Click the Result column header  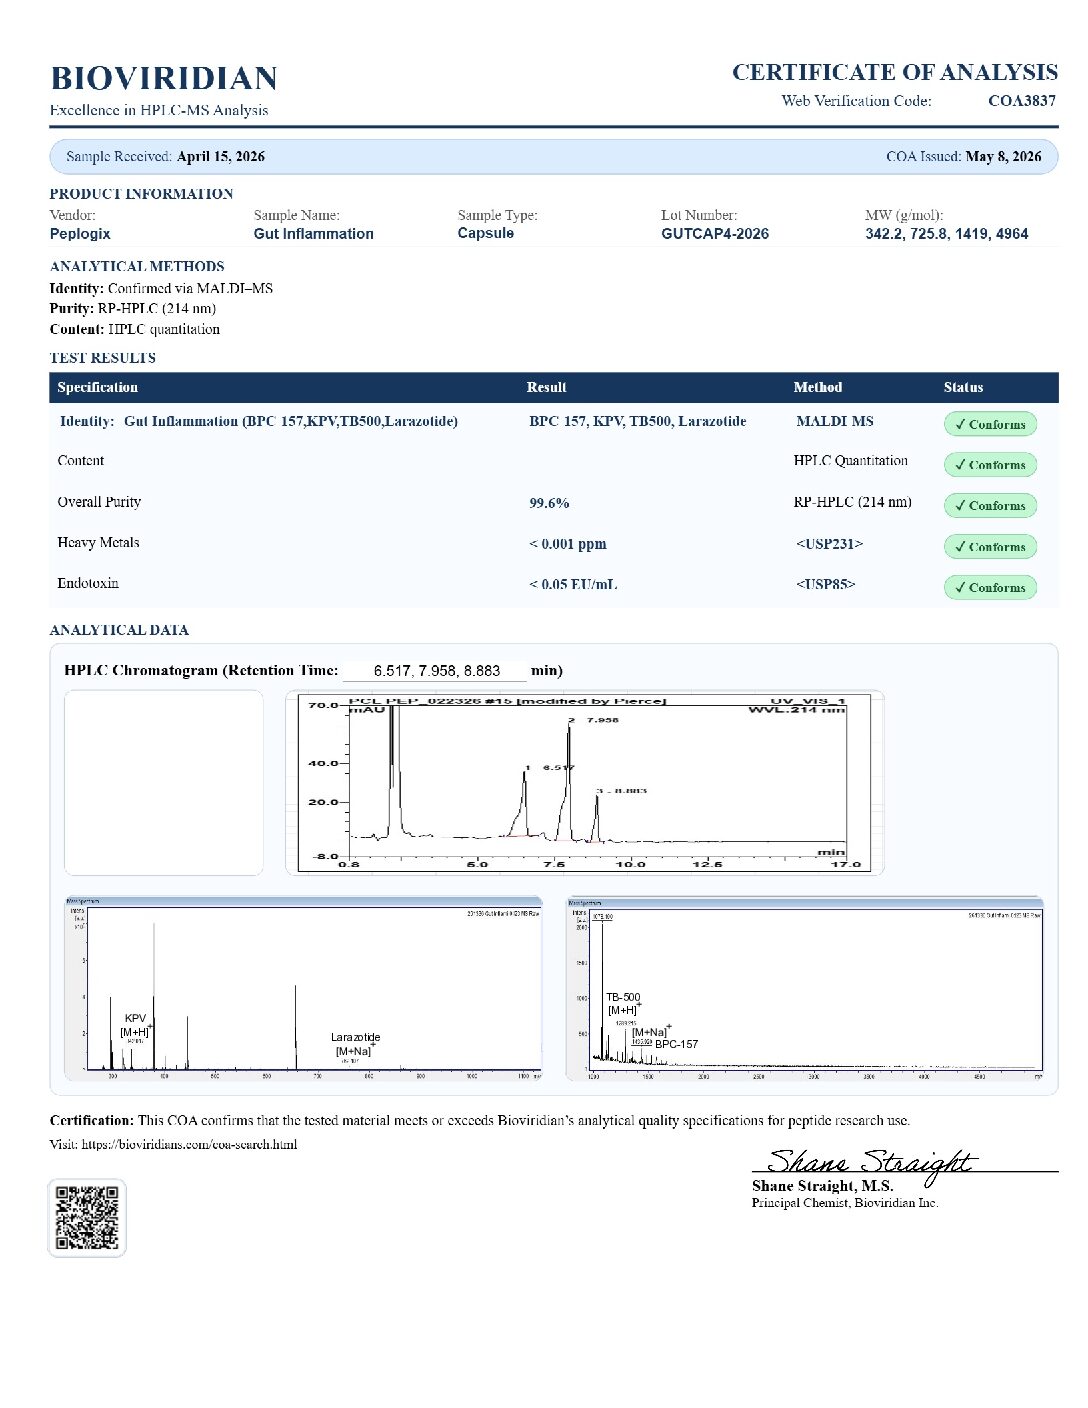coord(546,387)
